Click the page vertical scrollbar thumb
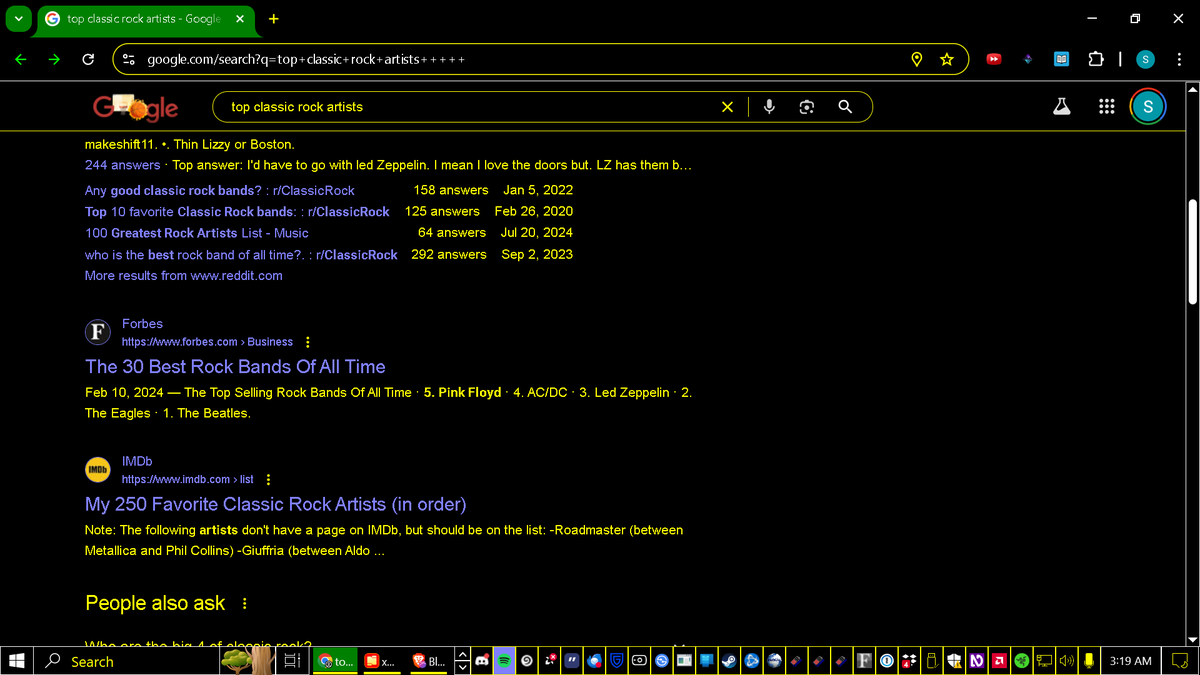The height and width of the screenshot is (675, 1200). pos(1191,250)
